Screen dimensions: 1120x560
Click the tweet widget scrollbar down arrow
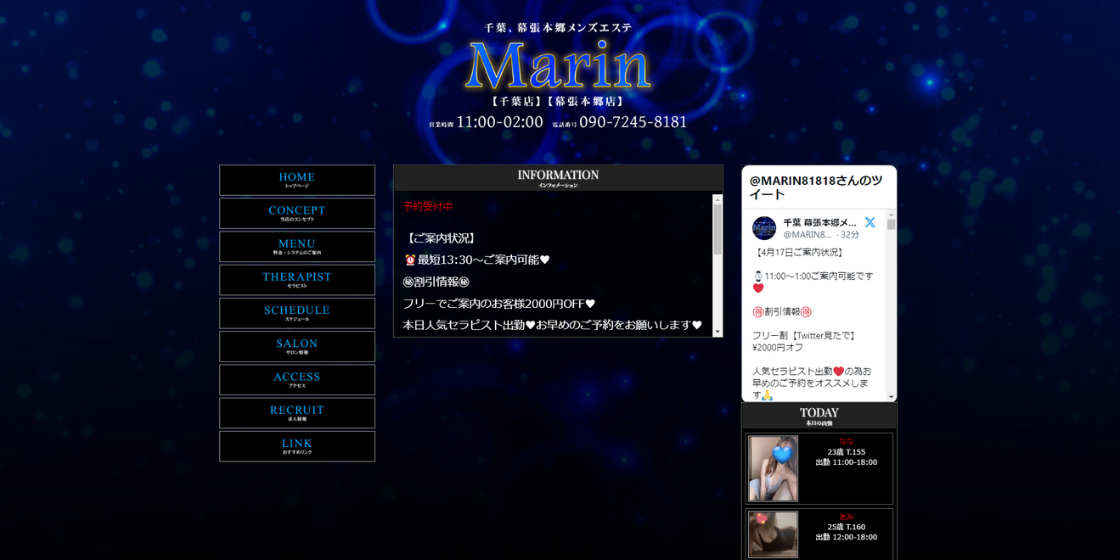pyautogui.click(x=891, y=396)
